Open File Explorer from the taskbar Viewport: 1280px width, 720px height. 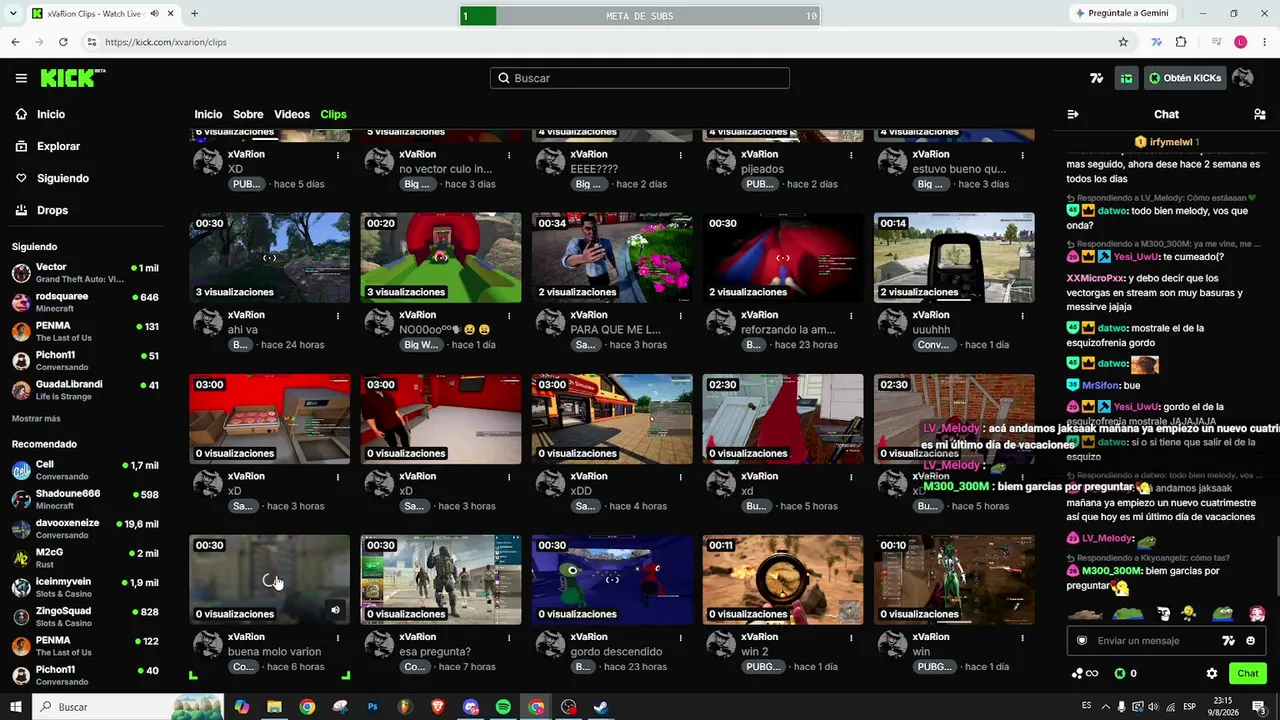click(274, 707)
